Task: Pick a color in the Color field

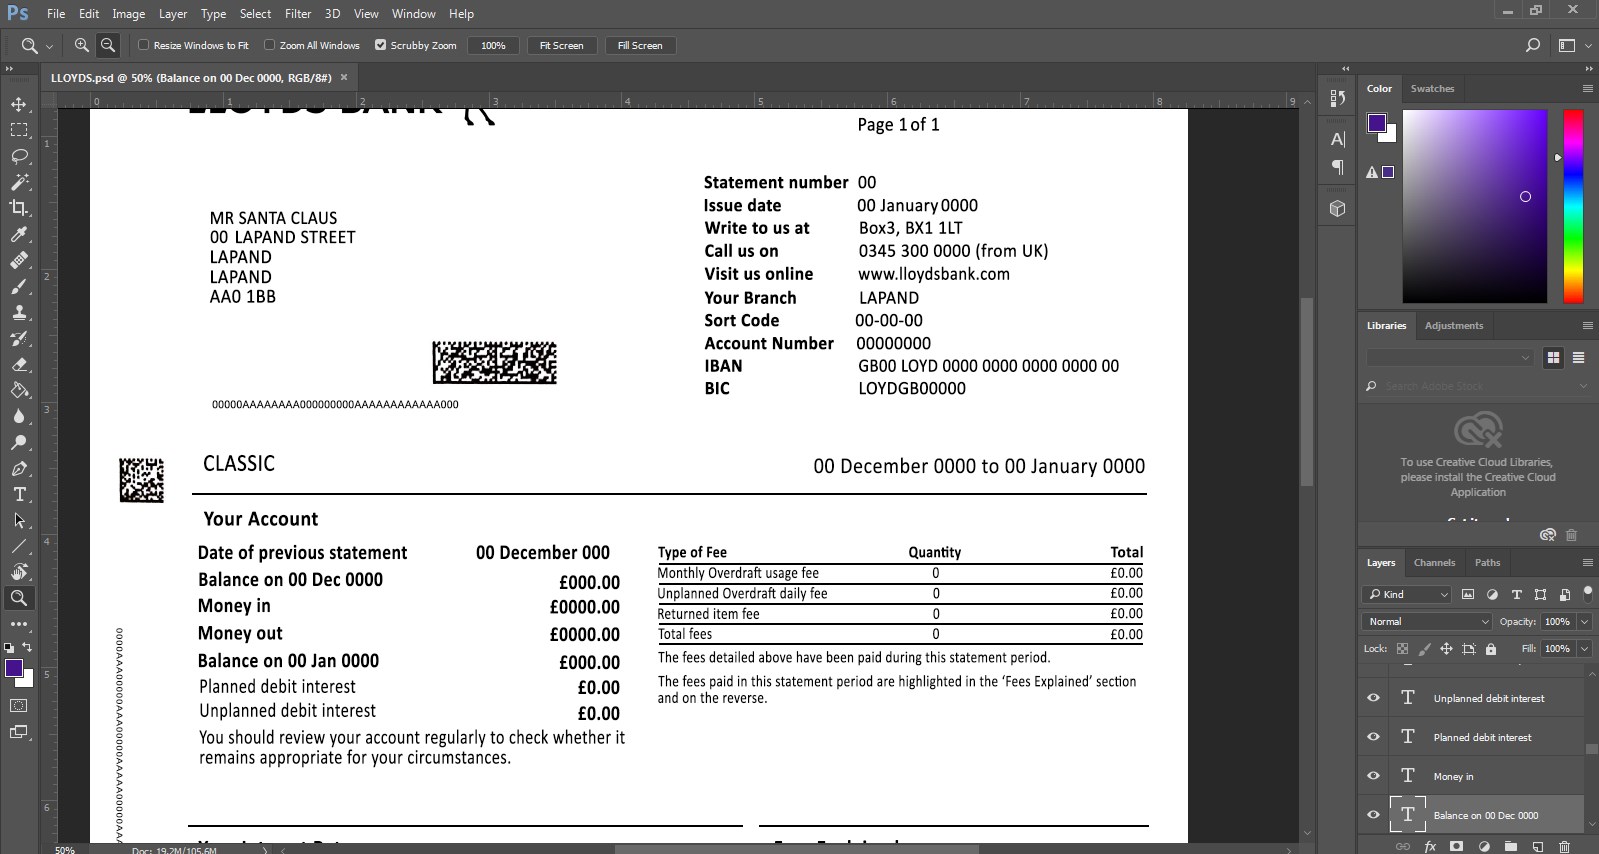Action: (1475, 206)
